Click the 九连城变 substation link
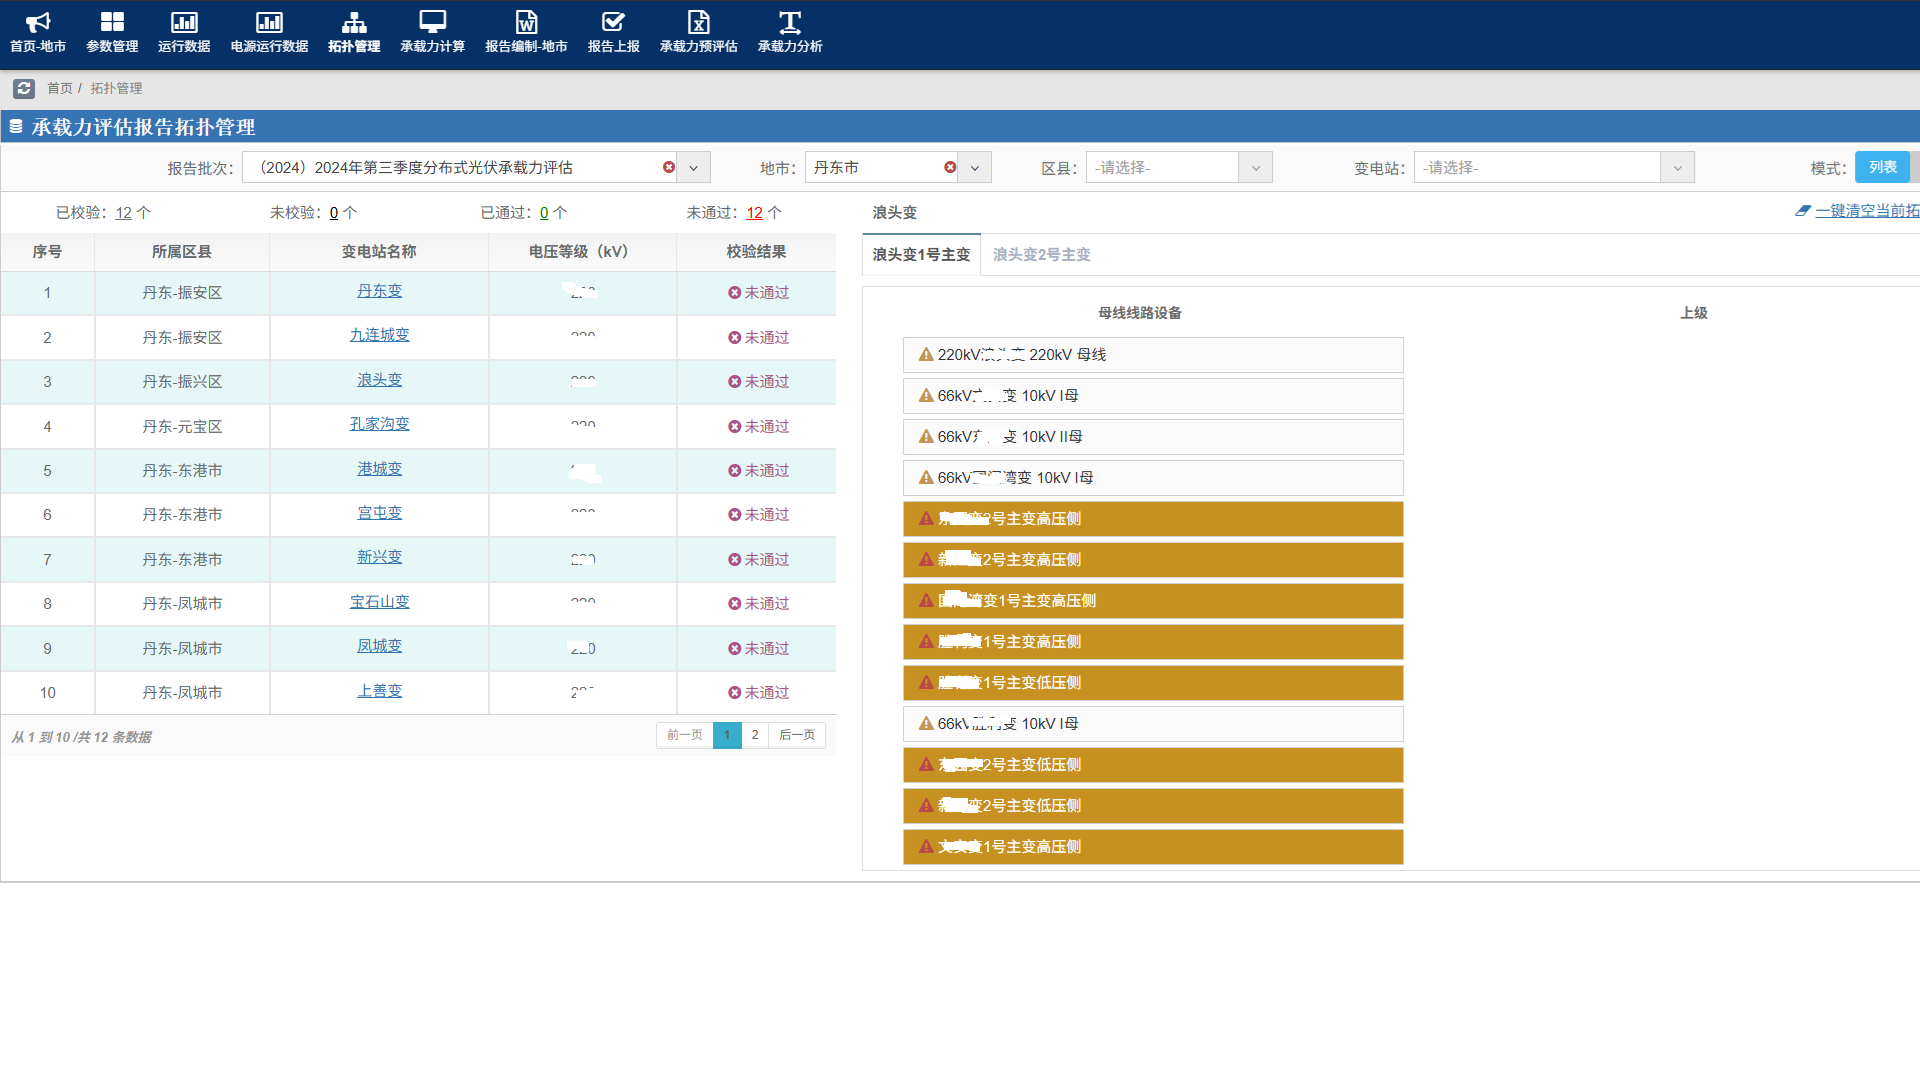1920x1080 pixels. 379,335
